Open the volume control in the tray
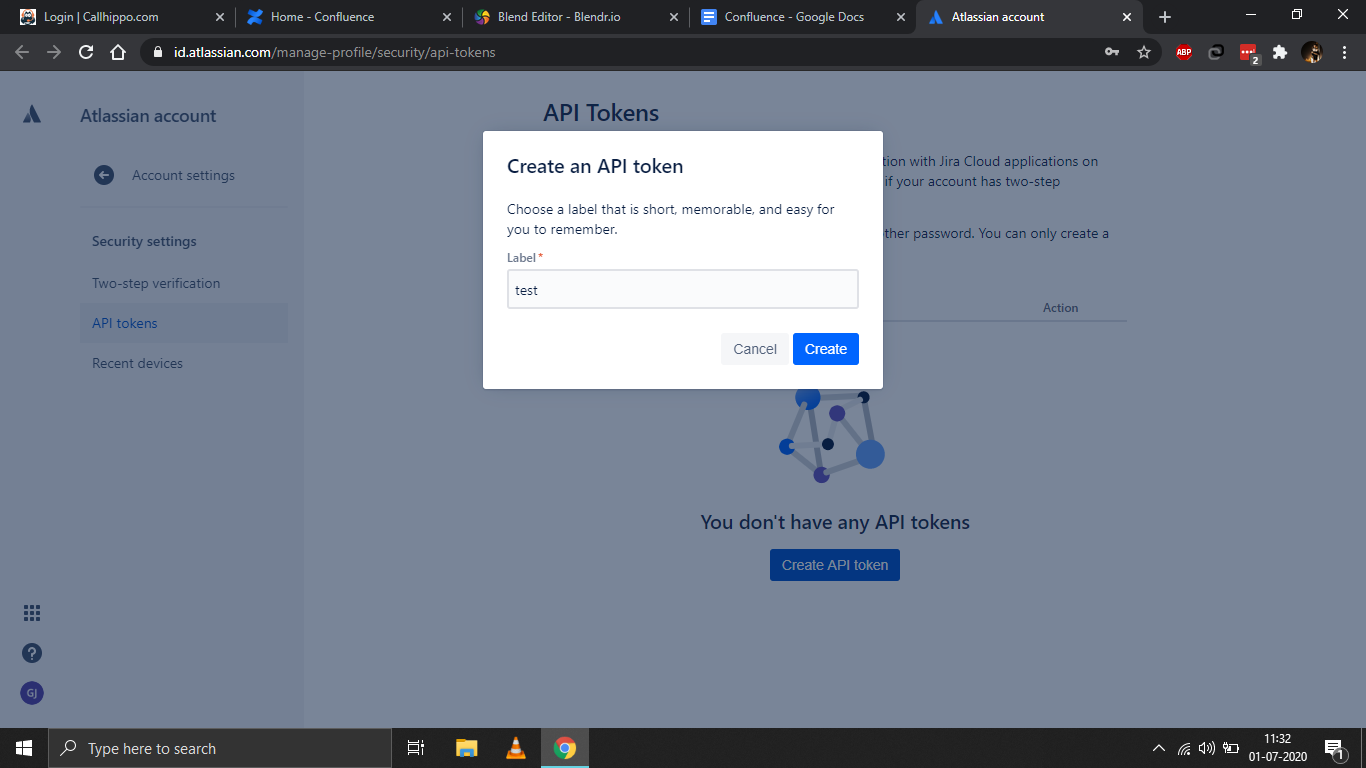Screen dimensions: 1366x768 [1207, 748]
